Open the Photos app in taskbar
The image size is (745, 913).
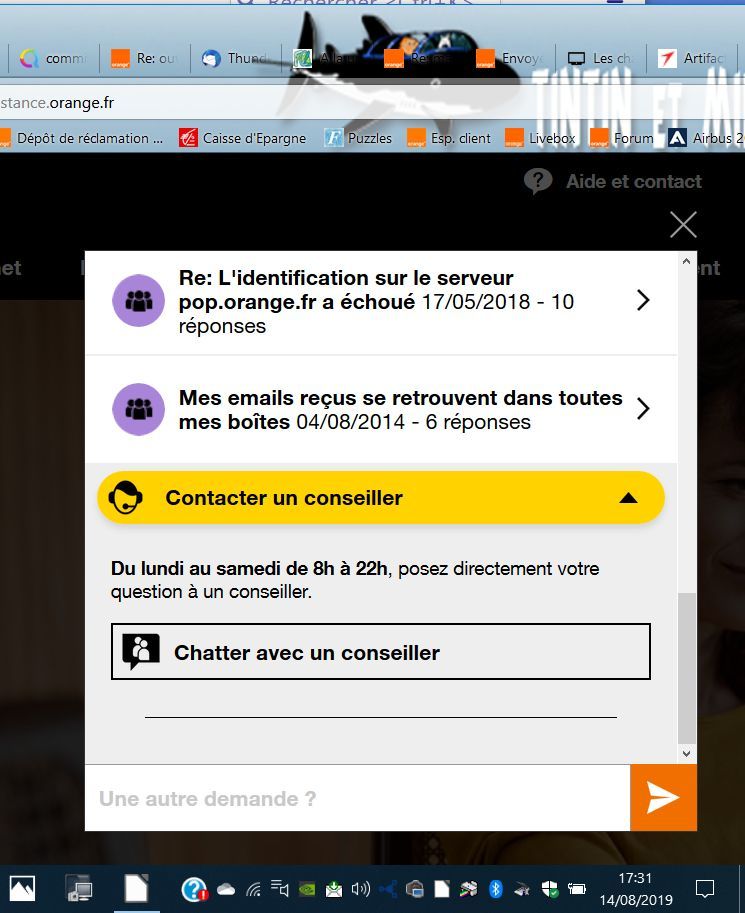tap(22, 889)
